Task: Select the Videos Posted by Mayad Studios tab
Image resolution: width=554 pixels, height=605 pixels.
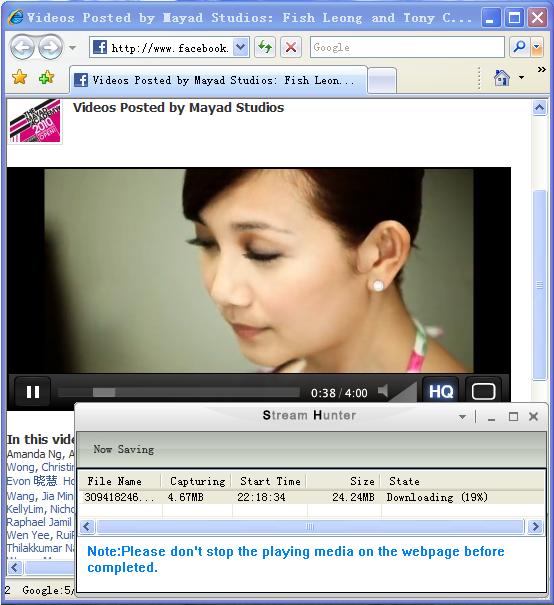Action: point(218,80)
